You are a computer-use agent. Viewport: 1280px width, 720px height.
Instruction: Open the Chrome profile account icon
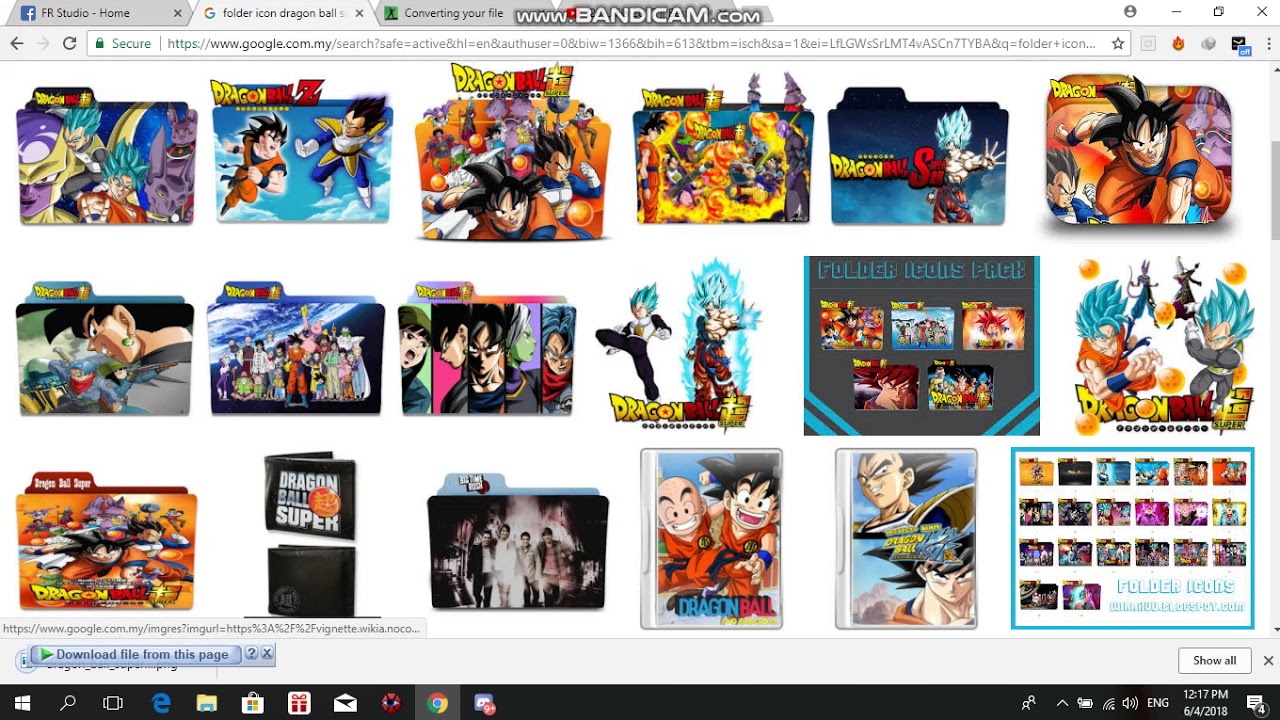click(1130, 12)
